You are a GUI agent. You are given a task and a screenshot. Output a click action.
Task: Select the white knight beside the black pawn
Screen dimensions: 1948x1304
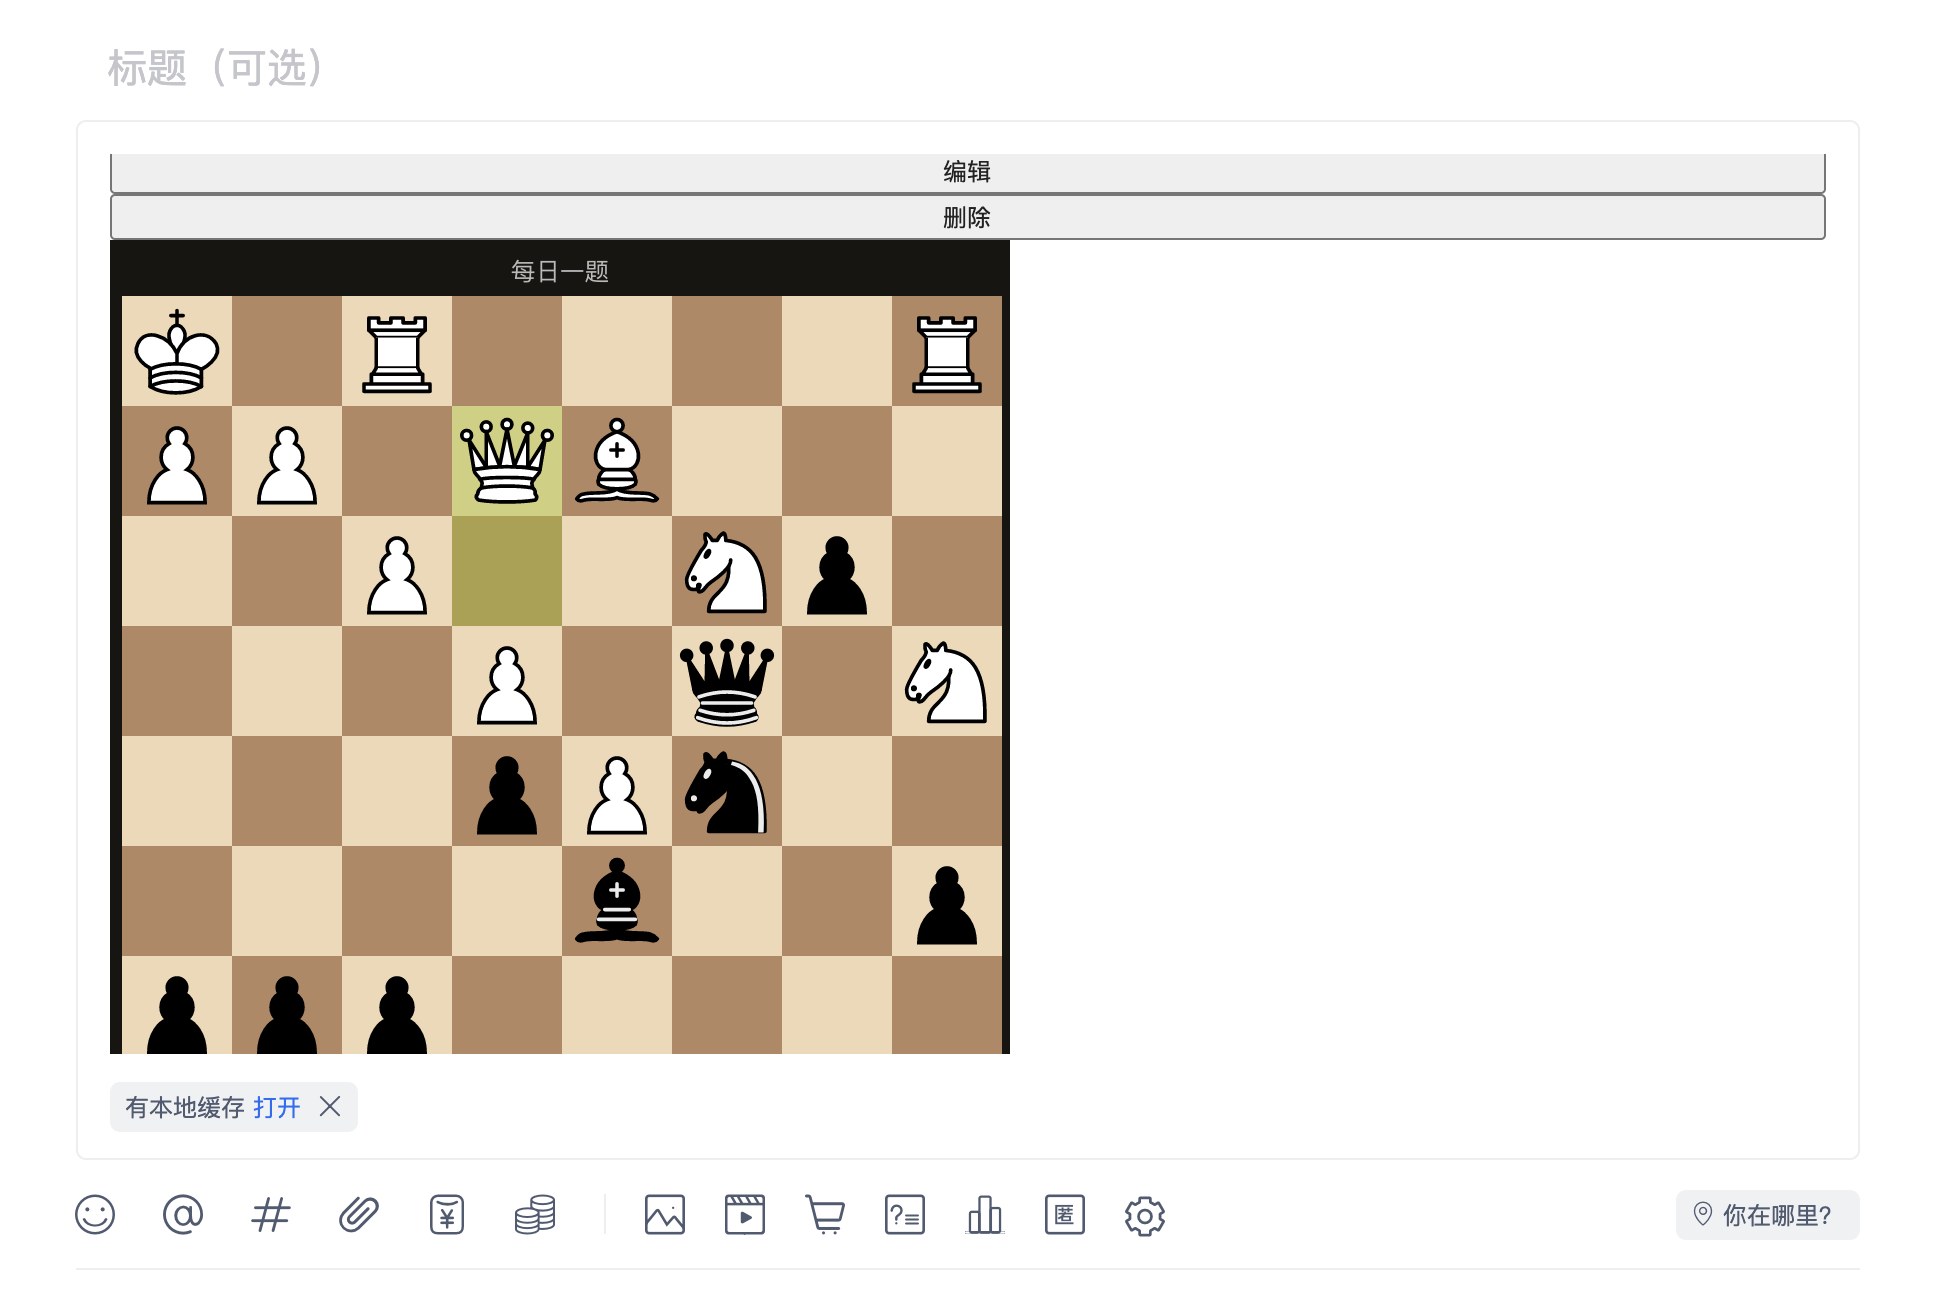click(x=727, y=571)
